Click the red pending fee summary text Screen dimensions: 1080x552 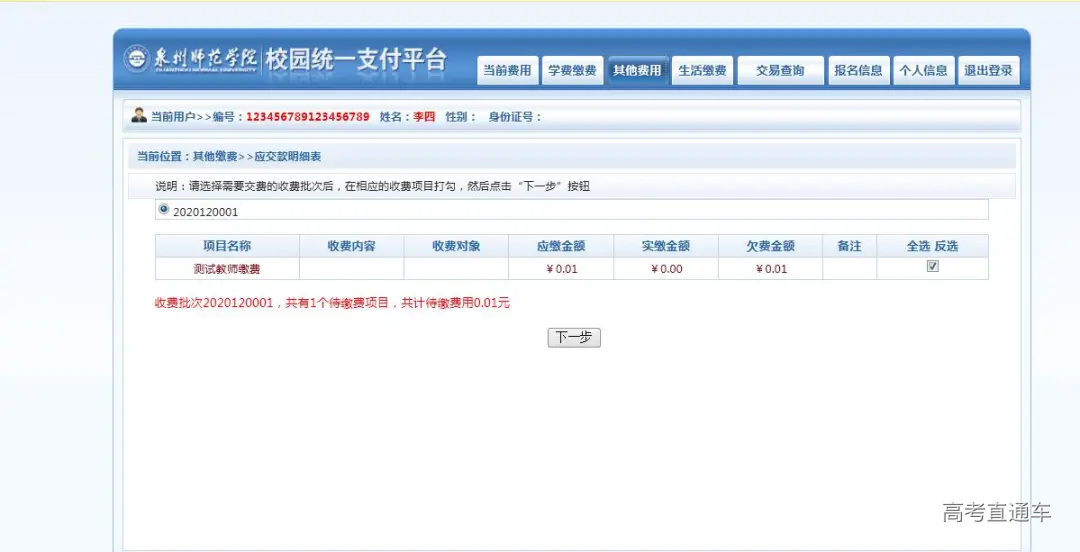coord(332,303)
